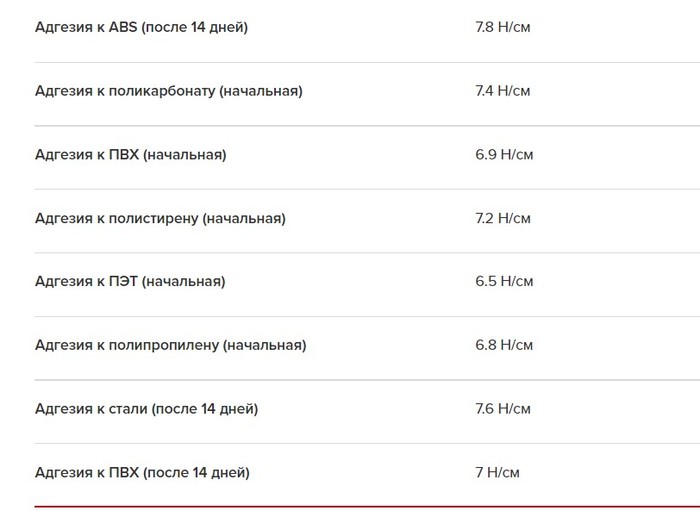The height and width of the screenshot is (517, 700).
Task: Click 'Адгезия к поликарбонату (начальная)' row label
Action: (x=168, y=91)
